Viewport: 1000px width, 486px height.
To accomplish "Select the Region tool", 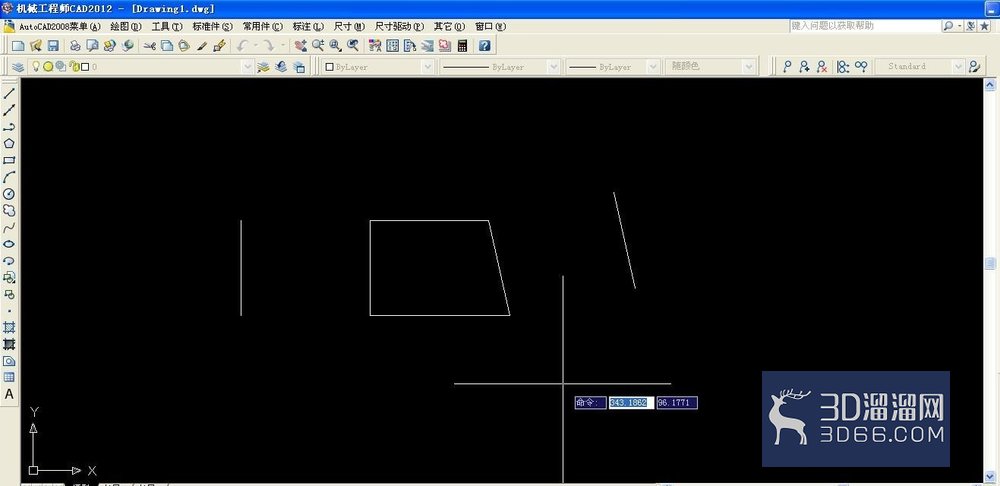I will click(x=9, y=361).
